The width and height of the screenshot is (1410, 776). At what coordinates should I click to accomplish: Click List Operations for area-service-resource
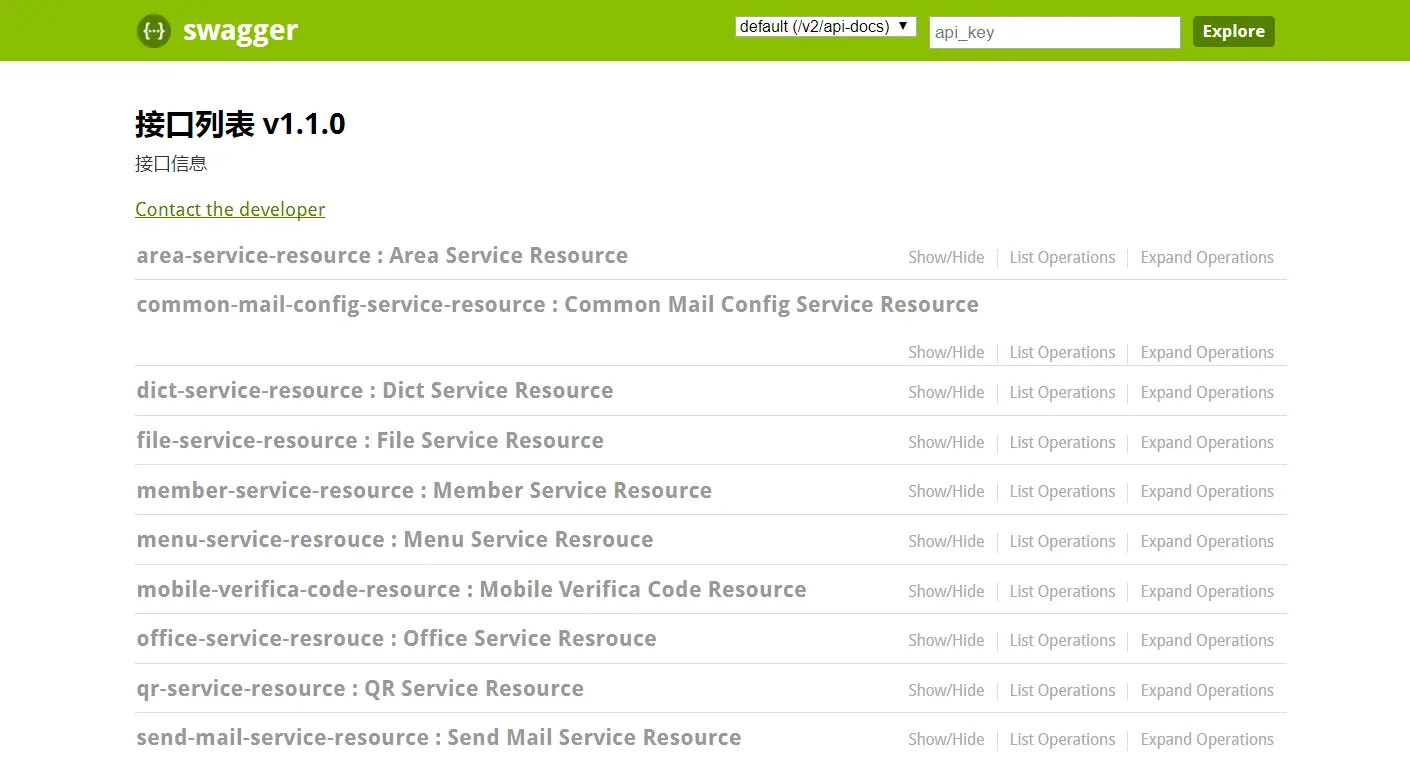click(x=1062, y=257)
